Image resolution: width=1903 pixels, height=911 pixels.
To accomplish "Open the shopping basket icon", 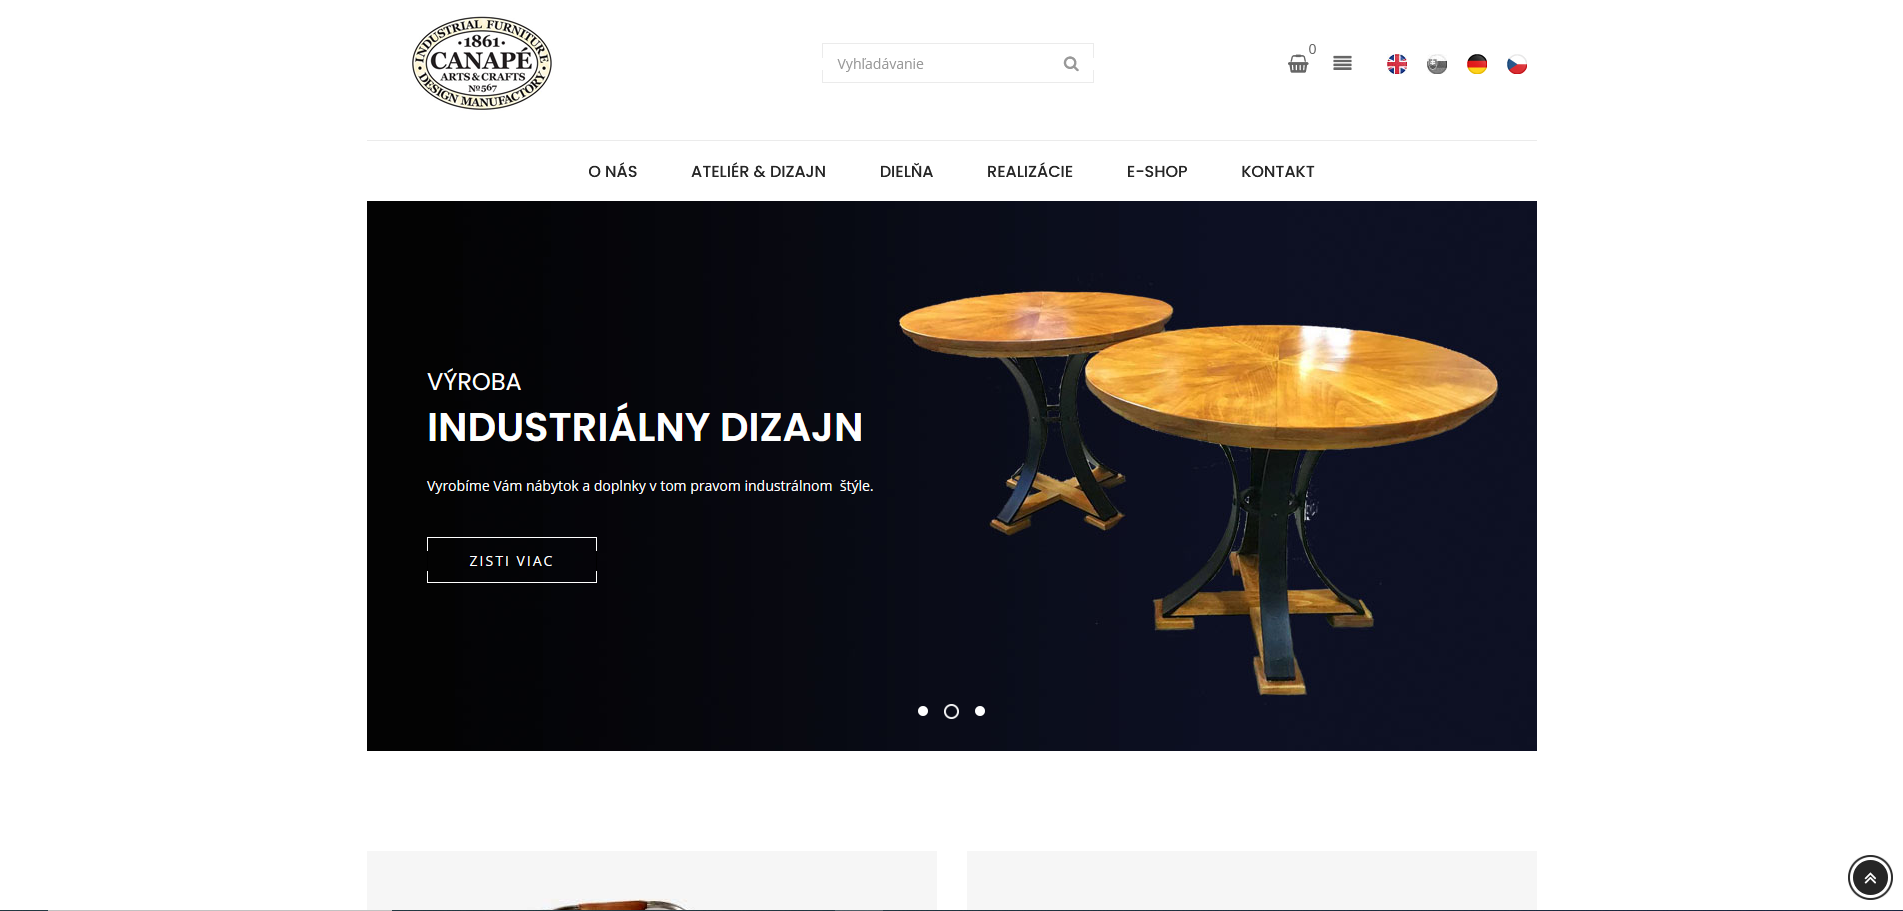I will tap(1298, 64).
